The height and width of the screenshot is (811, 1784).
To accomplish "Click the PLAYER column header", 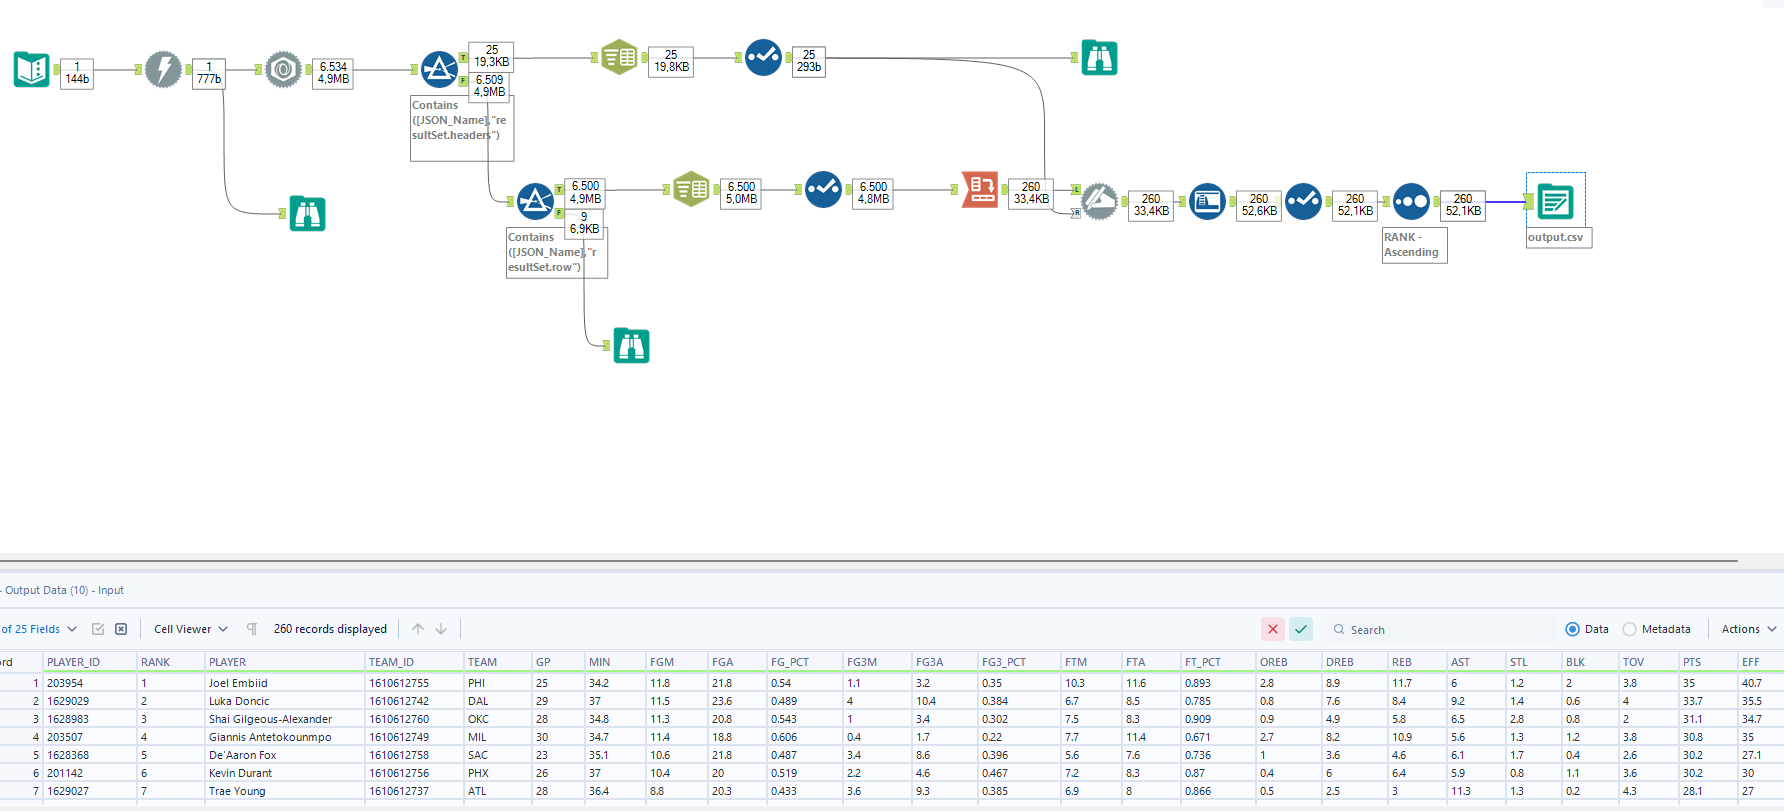I will (227, 662).
